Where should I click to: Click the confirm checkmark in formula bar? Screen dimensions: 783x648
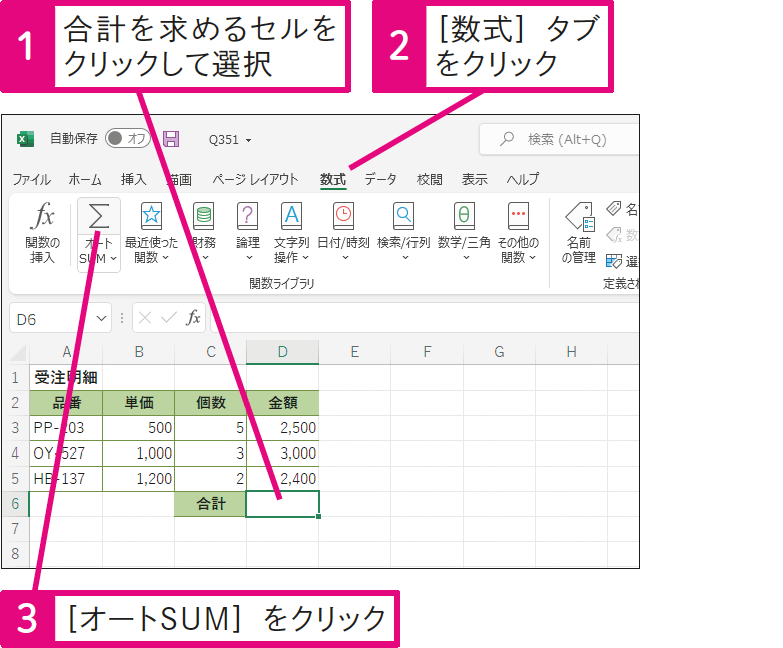click(x=169, y=318)
